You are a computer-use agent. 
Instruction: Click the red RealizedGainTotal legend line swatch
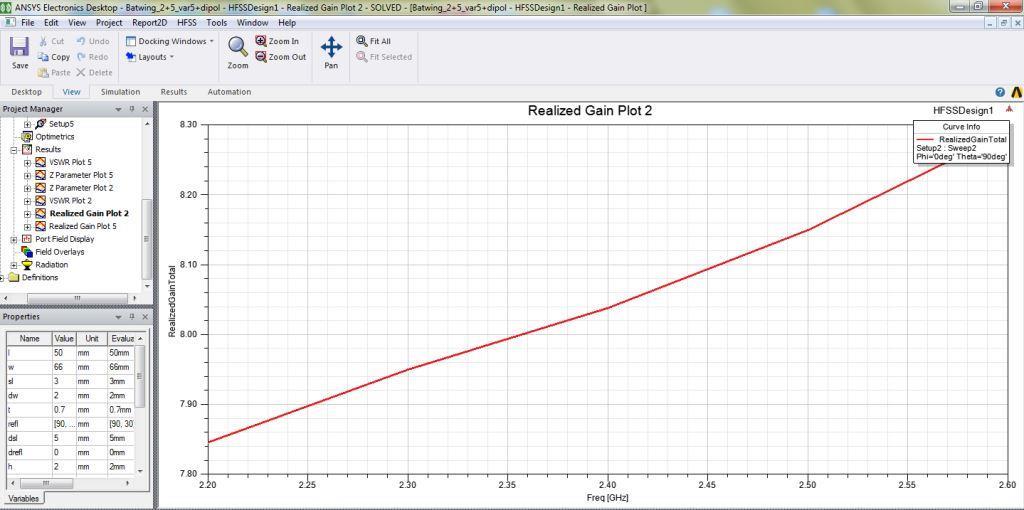pyautogui.click(x=926, y=139)
